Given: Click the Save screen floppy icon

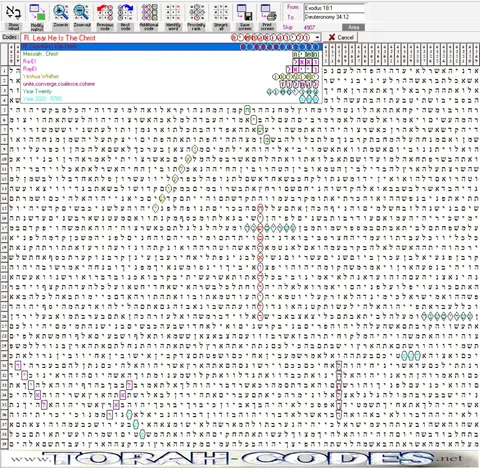Looking at the screenshot, I should (x=244, y=12).
